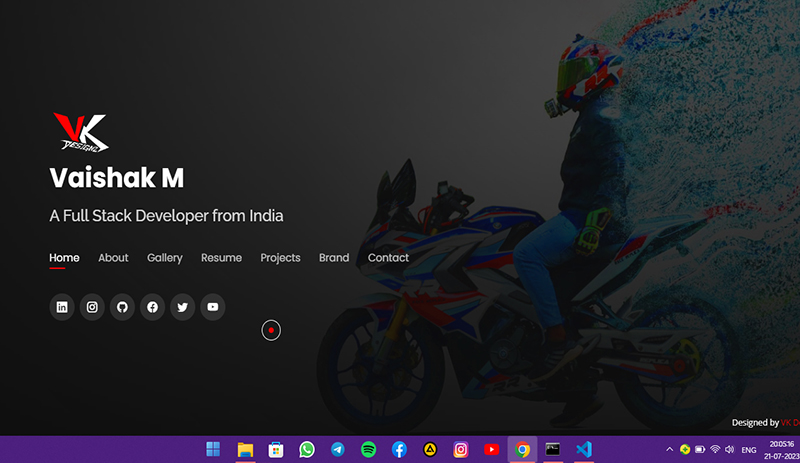The height and width of the screenshot is (463, 800).
Task: Open WhatsApp from the taskbar
Action: (x=307, y=449)
